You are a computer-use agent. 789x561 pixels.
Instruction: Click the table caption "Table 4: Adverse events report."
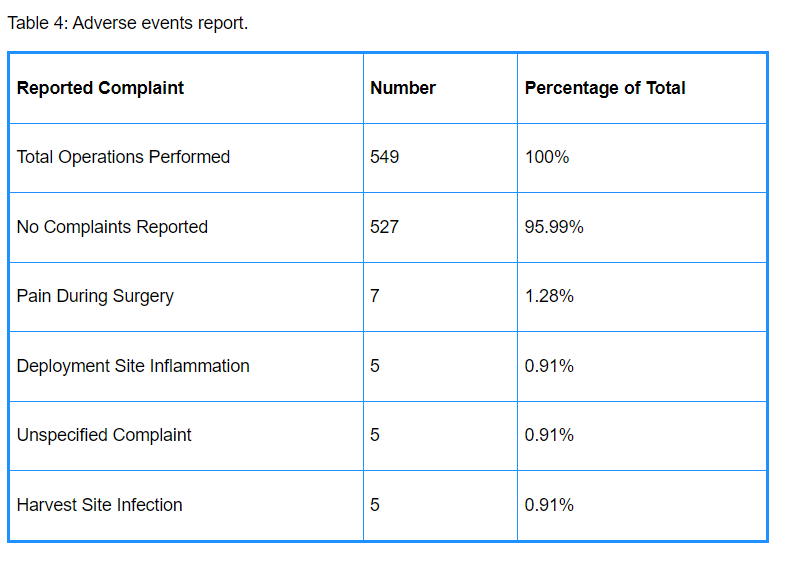[x=128, y=23]
